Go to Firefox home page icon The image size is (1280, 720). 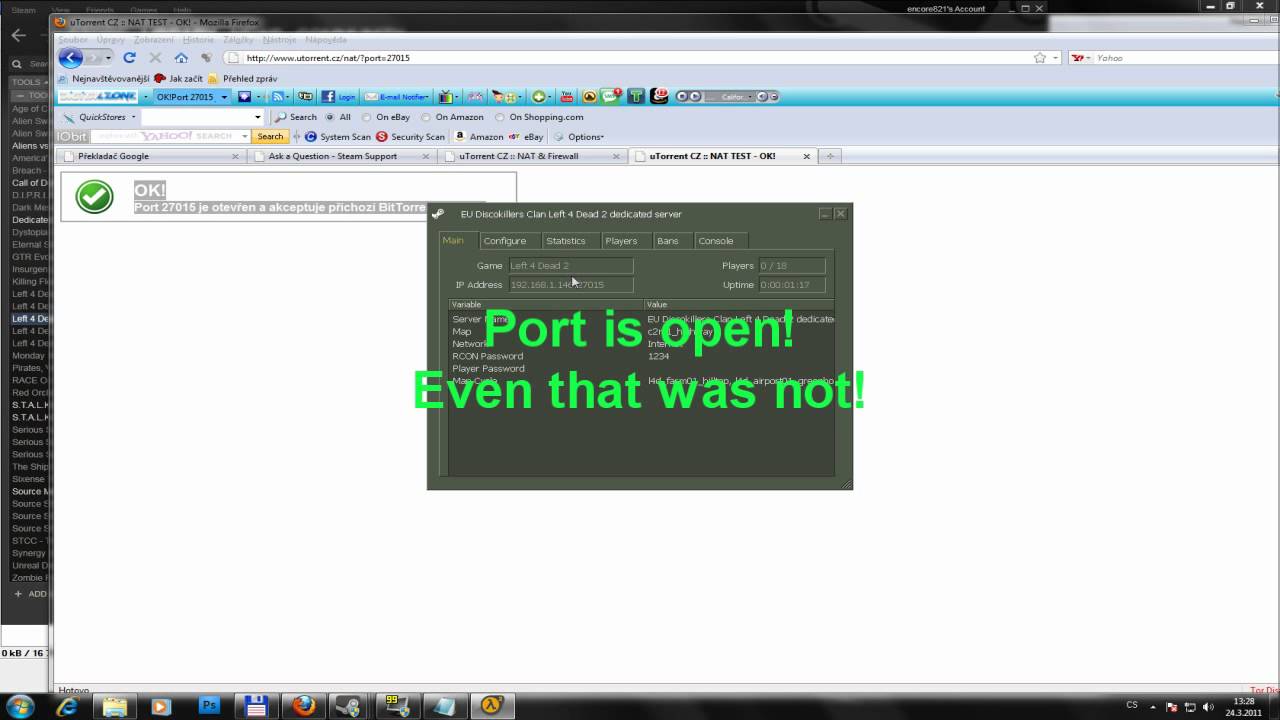pos(181,58)
